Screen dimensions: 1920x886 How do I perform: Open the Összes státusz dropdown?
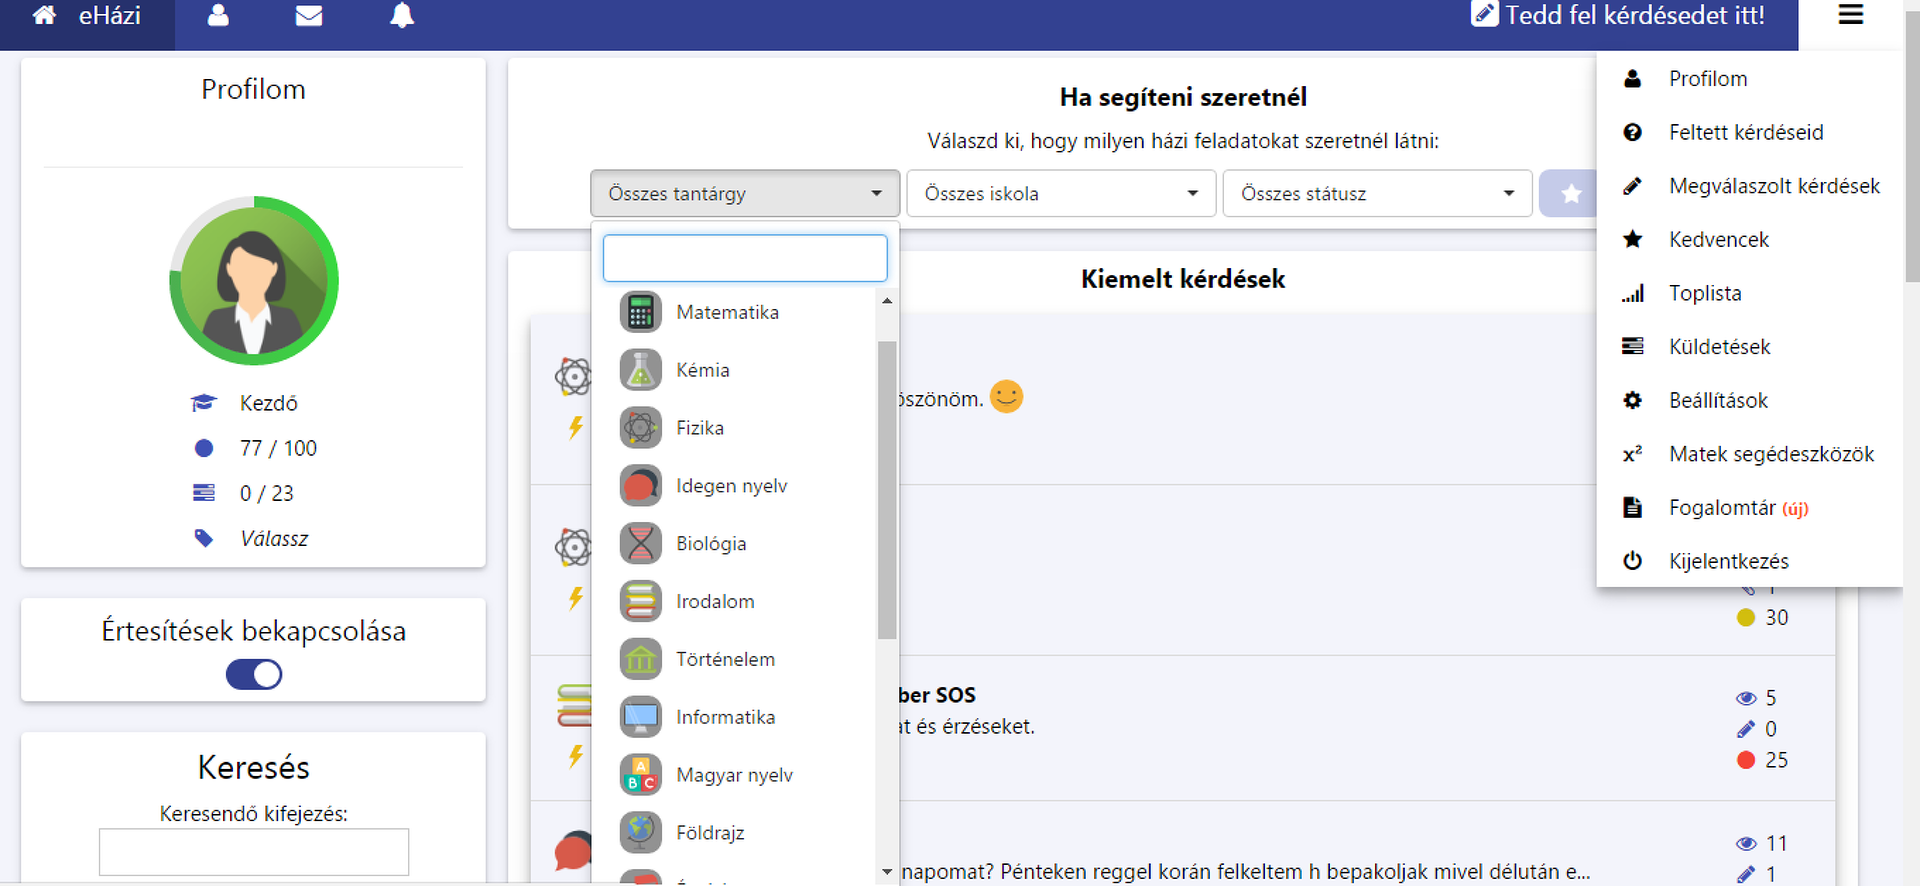tap(1377, 193)
